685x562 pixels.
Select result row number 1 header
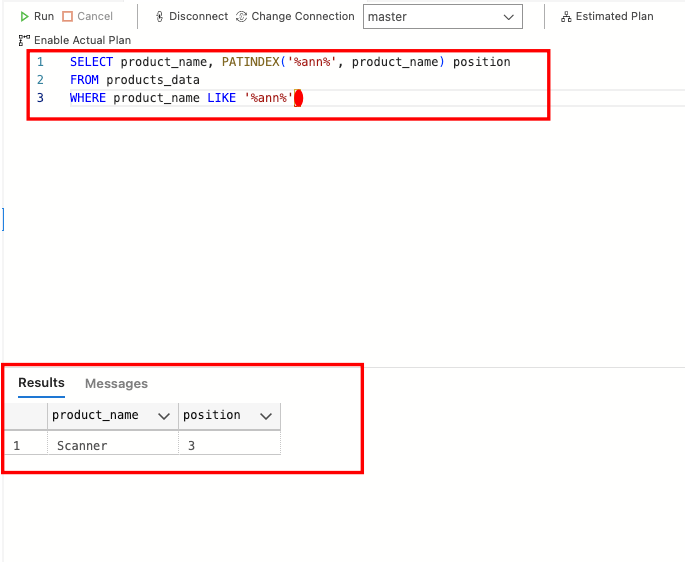(16, 446)
